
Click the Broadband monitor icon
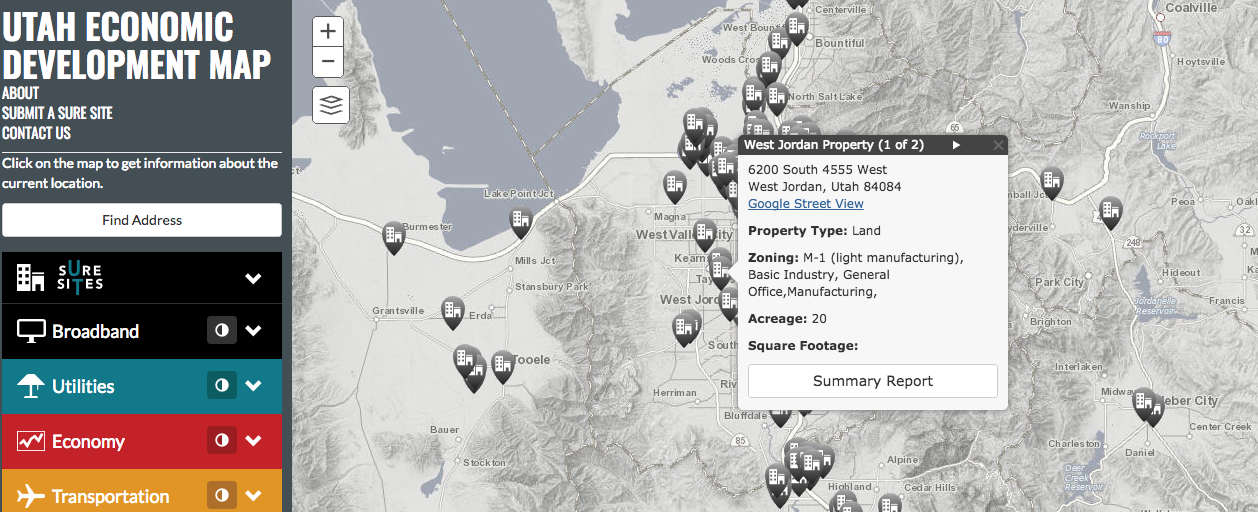click(31, 331)
